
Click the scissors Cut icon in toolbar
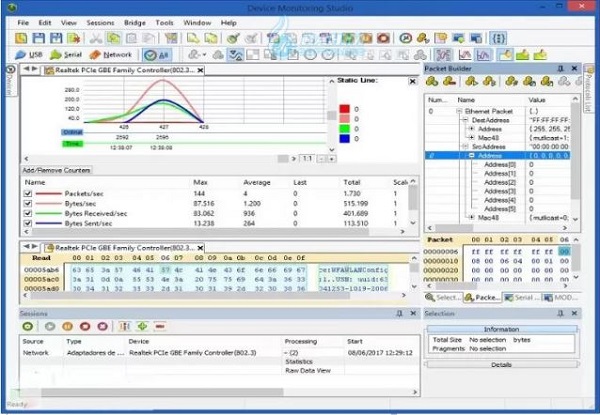click(x=96, y=38)
